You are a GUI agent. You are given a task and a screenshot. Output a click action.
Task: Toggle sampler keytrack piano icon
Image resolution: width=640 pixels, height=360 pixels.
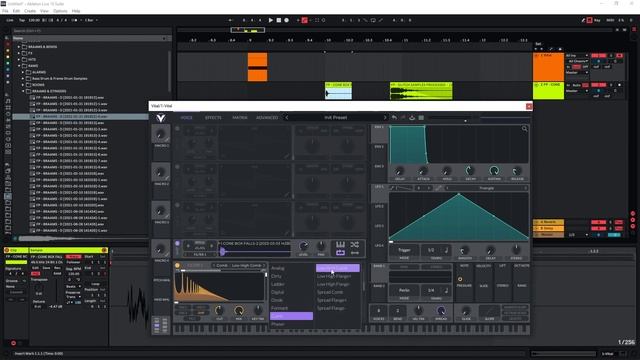[x=340, y=244]
